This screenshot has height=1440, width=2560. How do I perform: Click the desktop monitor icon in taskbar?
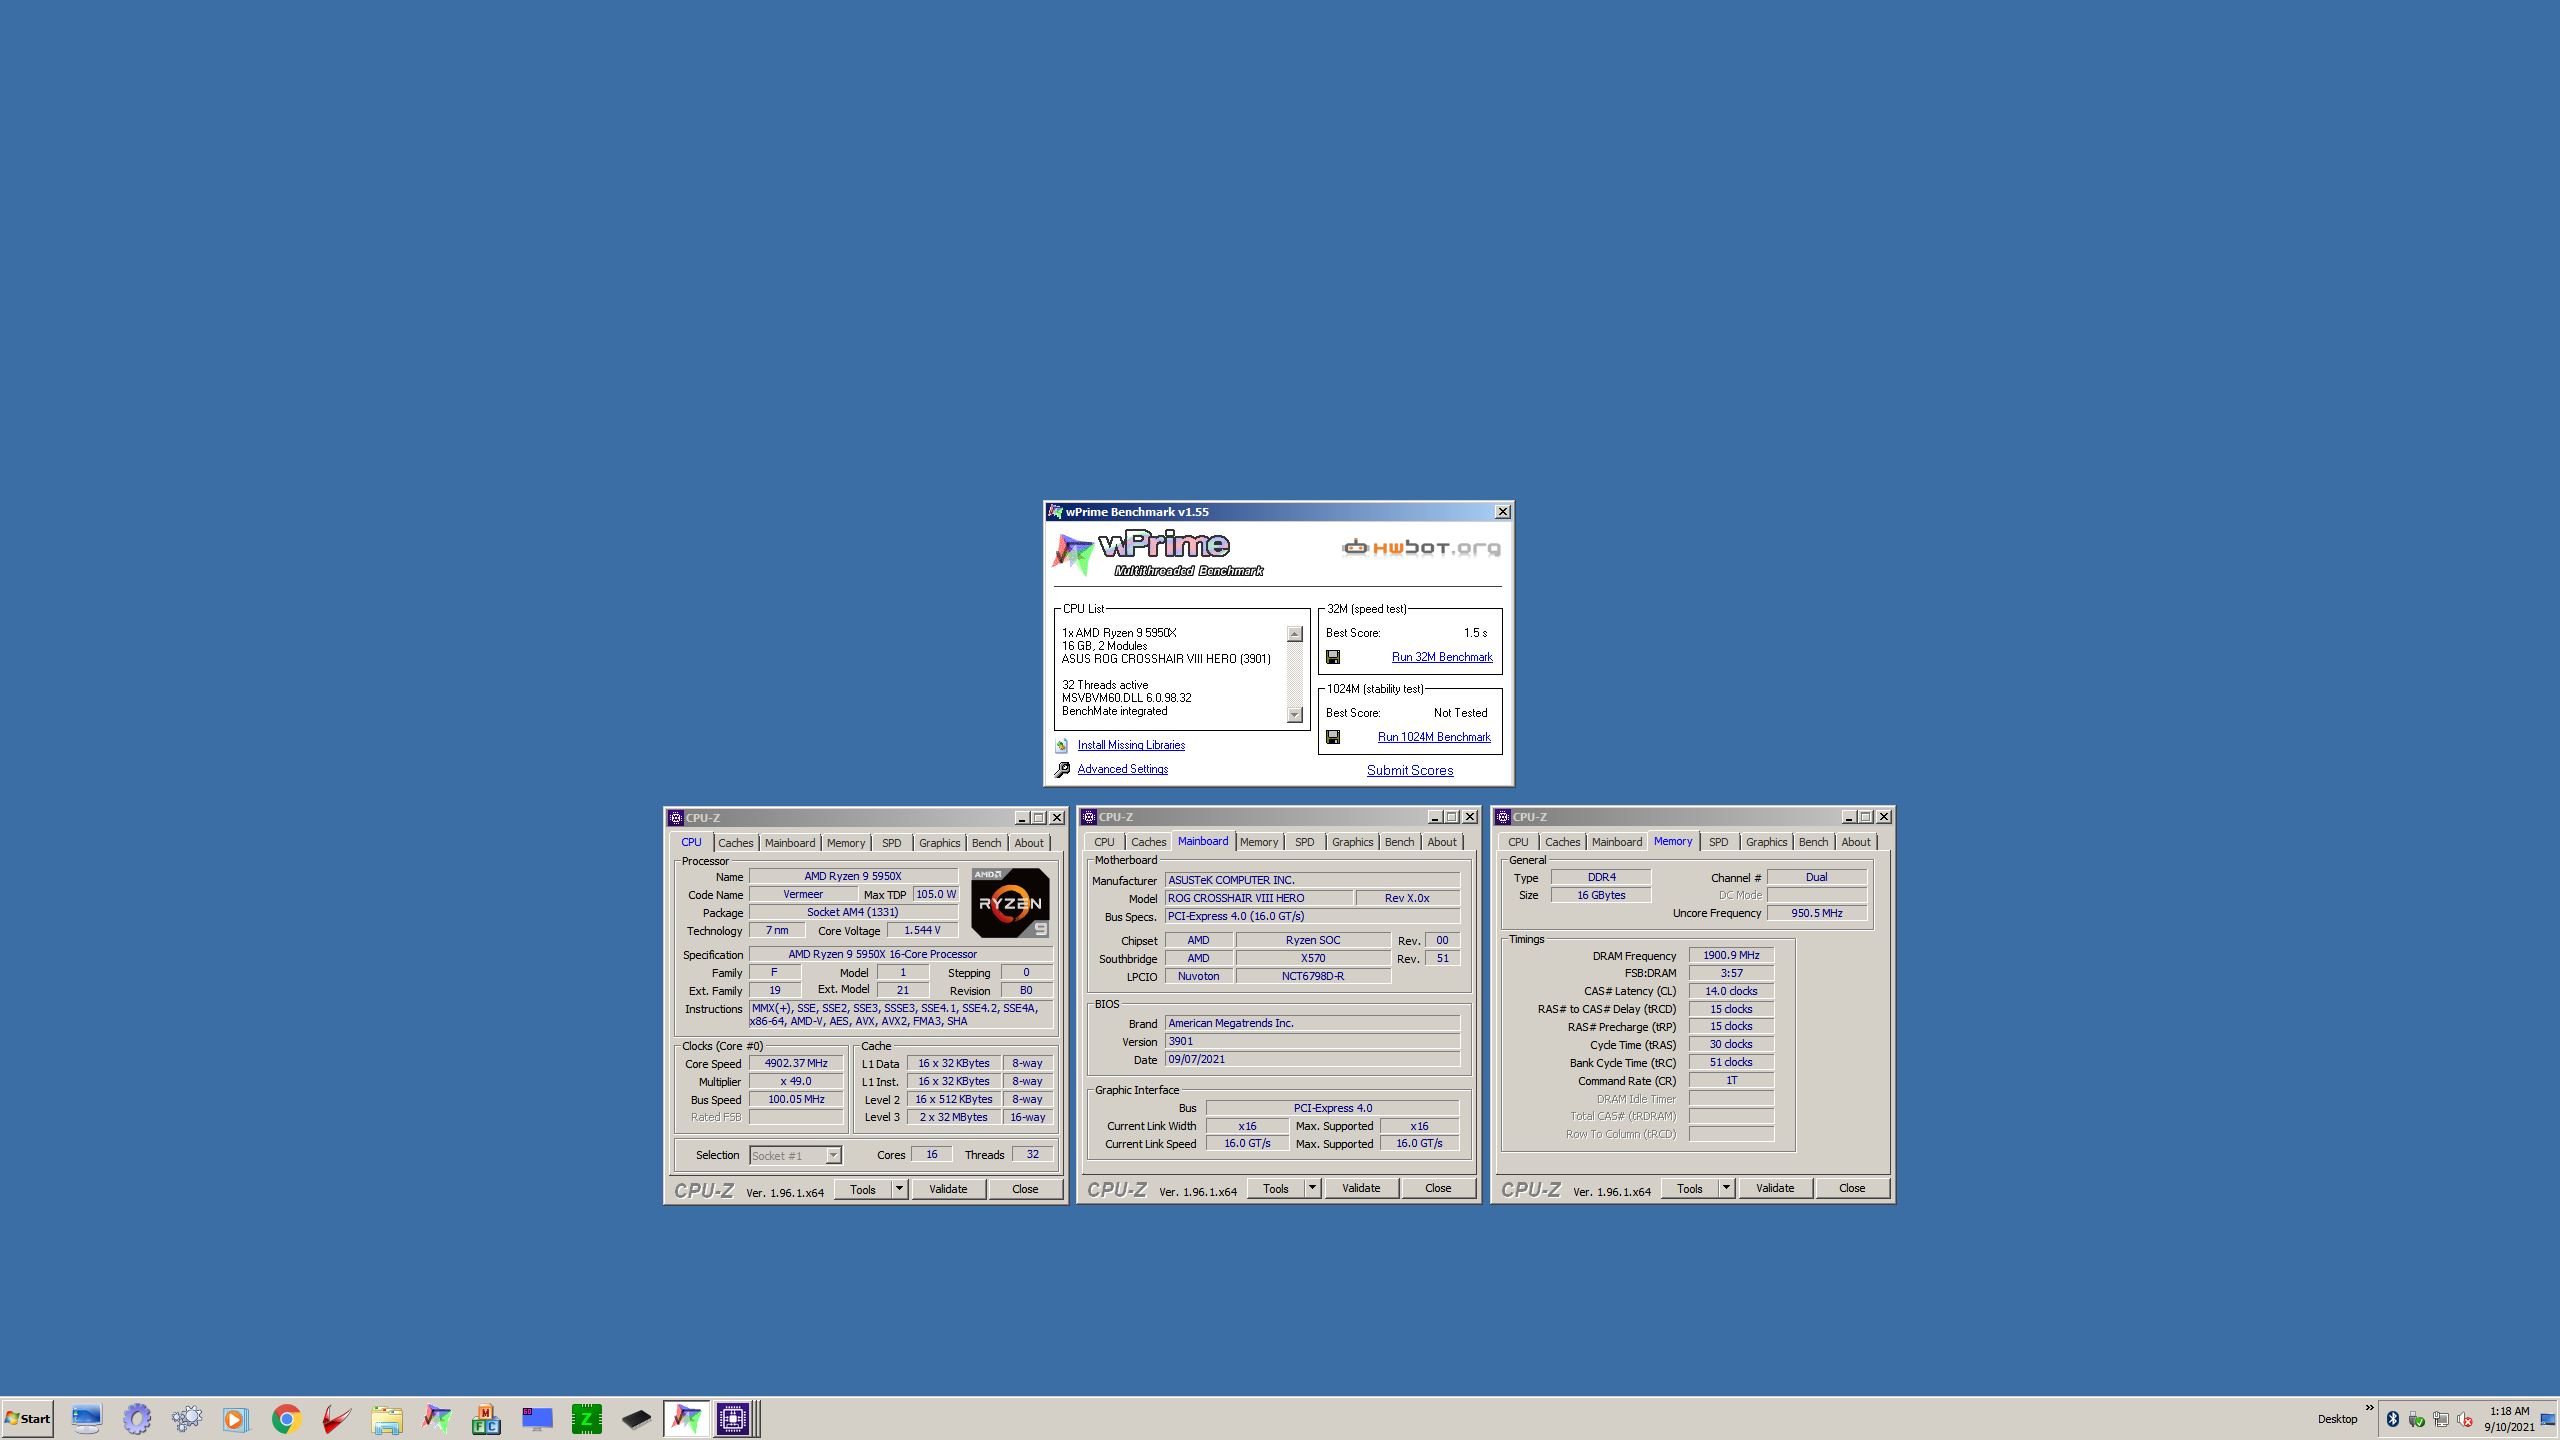click(87, 1418)
